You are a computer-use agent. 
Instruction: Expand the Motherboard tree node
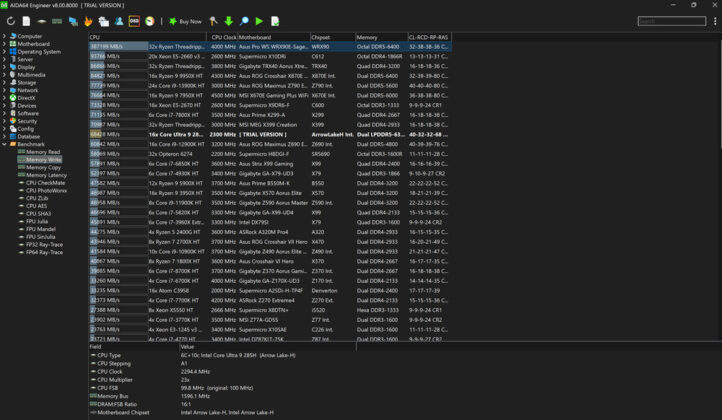coord(4,44)
